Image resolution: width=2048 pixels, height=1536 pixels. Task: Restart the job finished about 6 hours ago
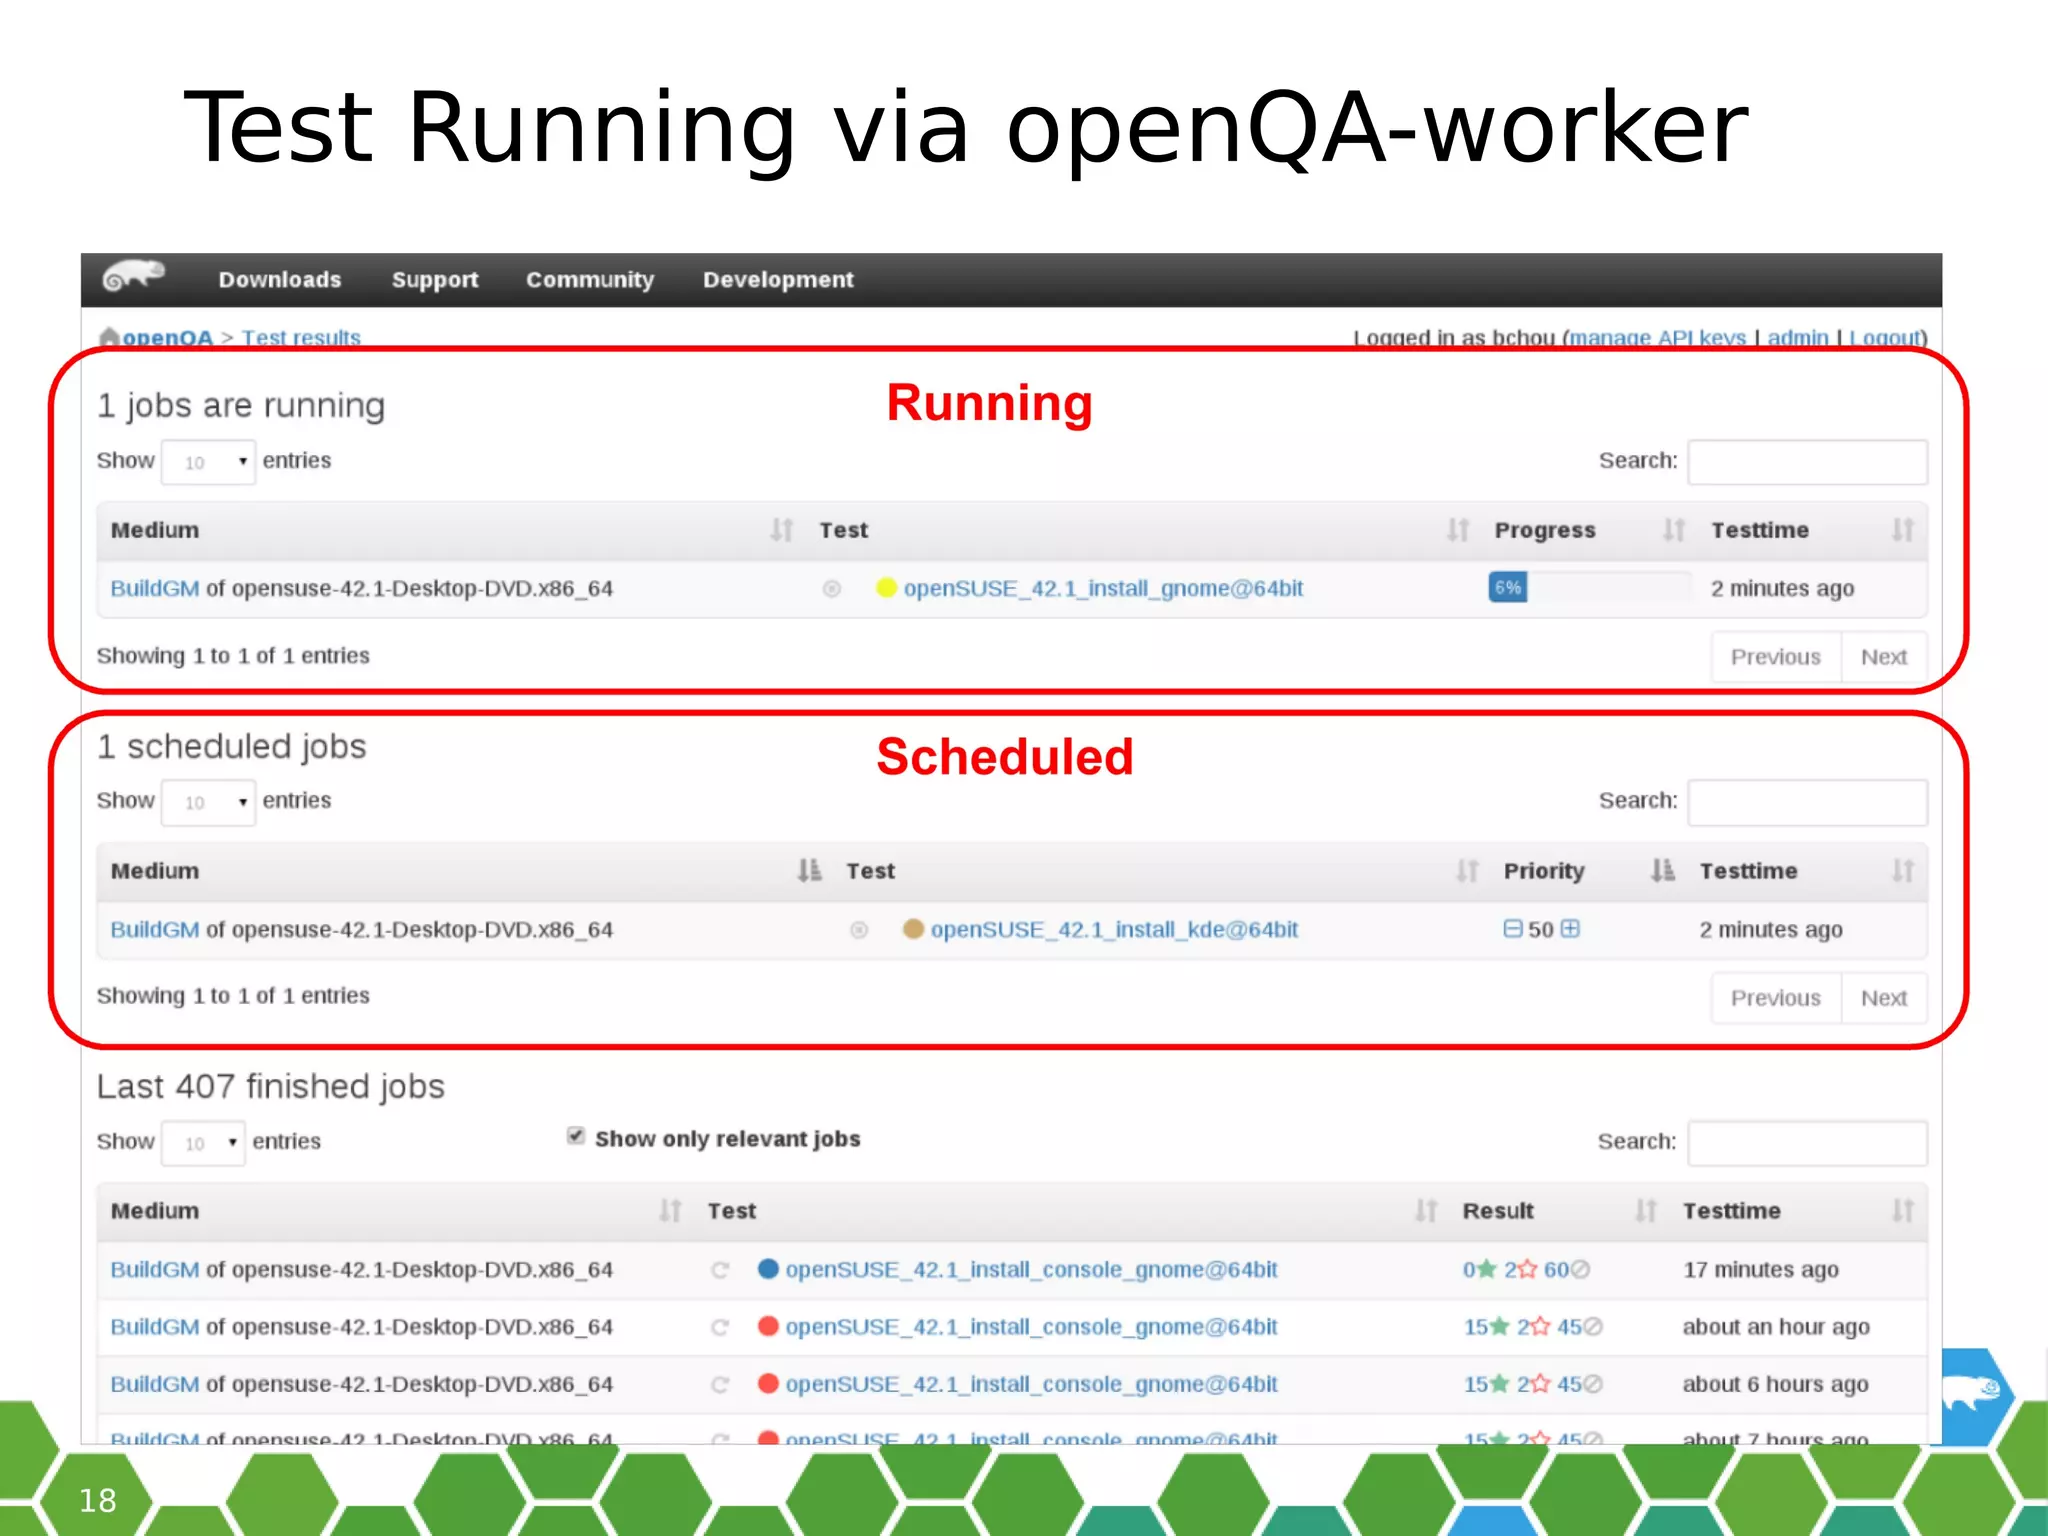[719, 1384]
